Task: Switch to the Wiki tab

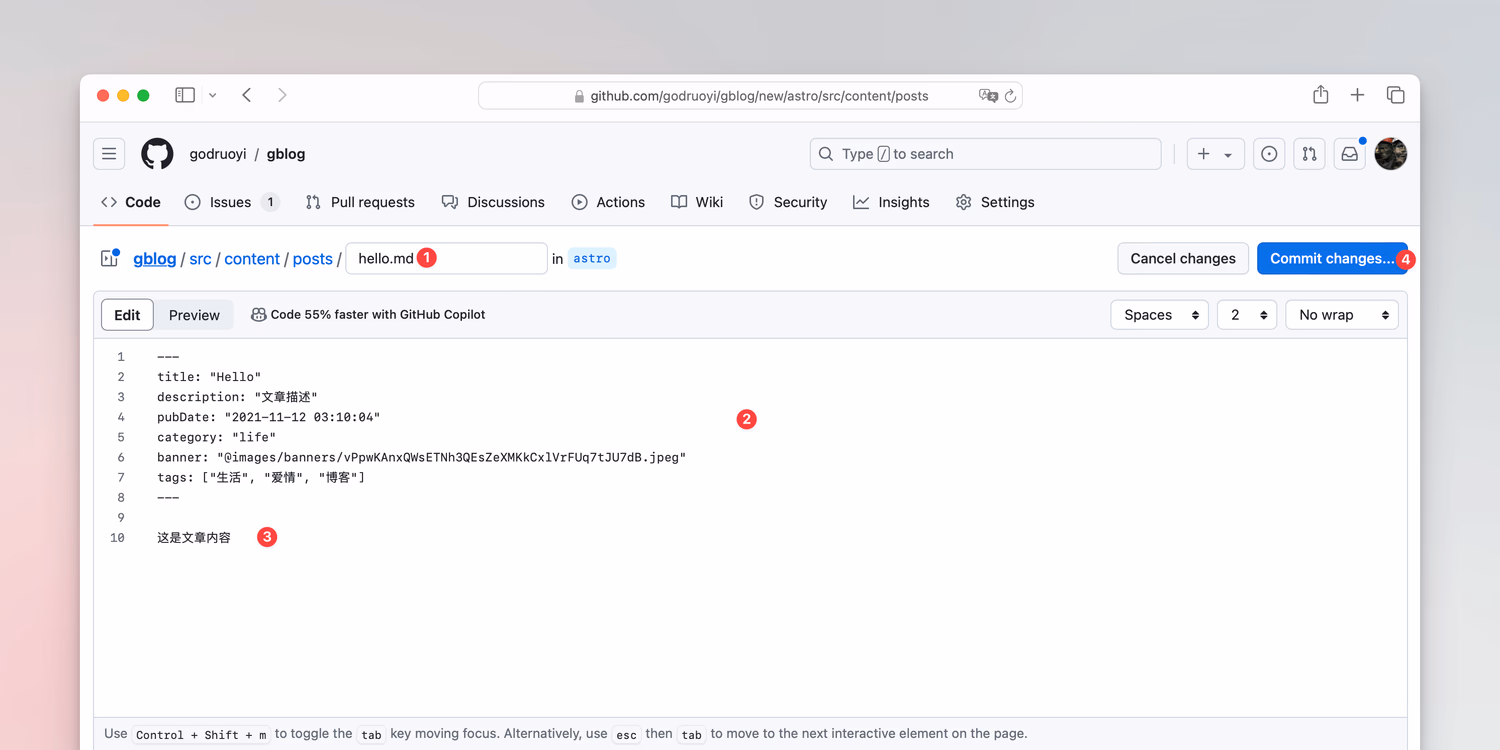Action: 697,202
